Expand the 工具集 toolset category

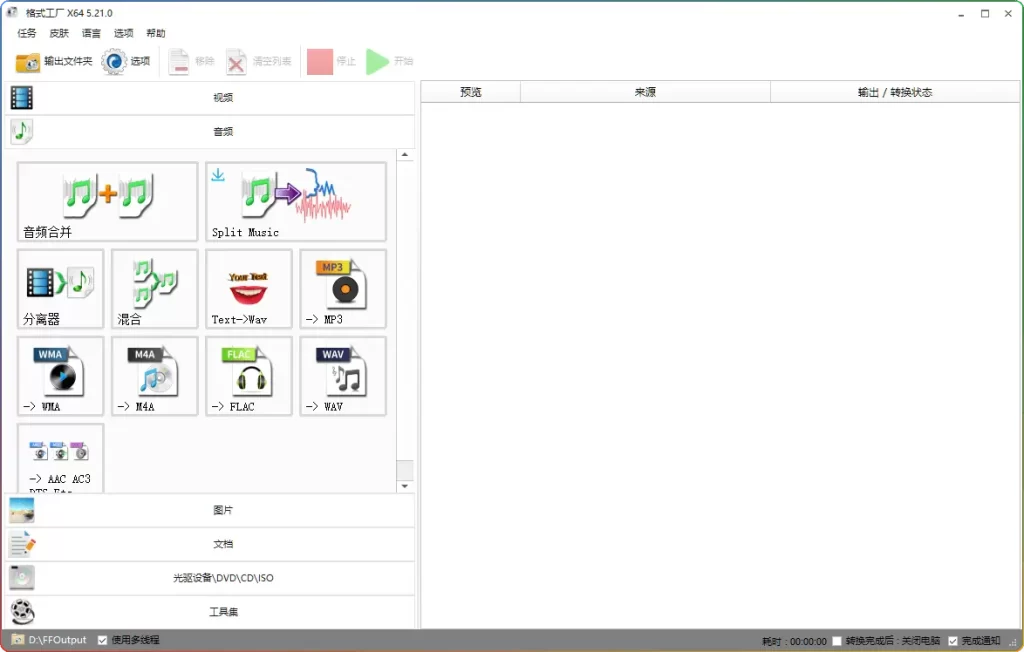click(x=210, y=612)
